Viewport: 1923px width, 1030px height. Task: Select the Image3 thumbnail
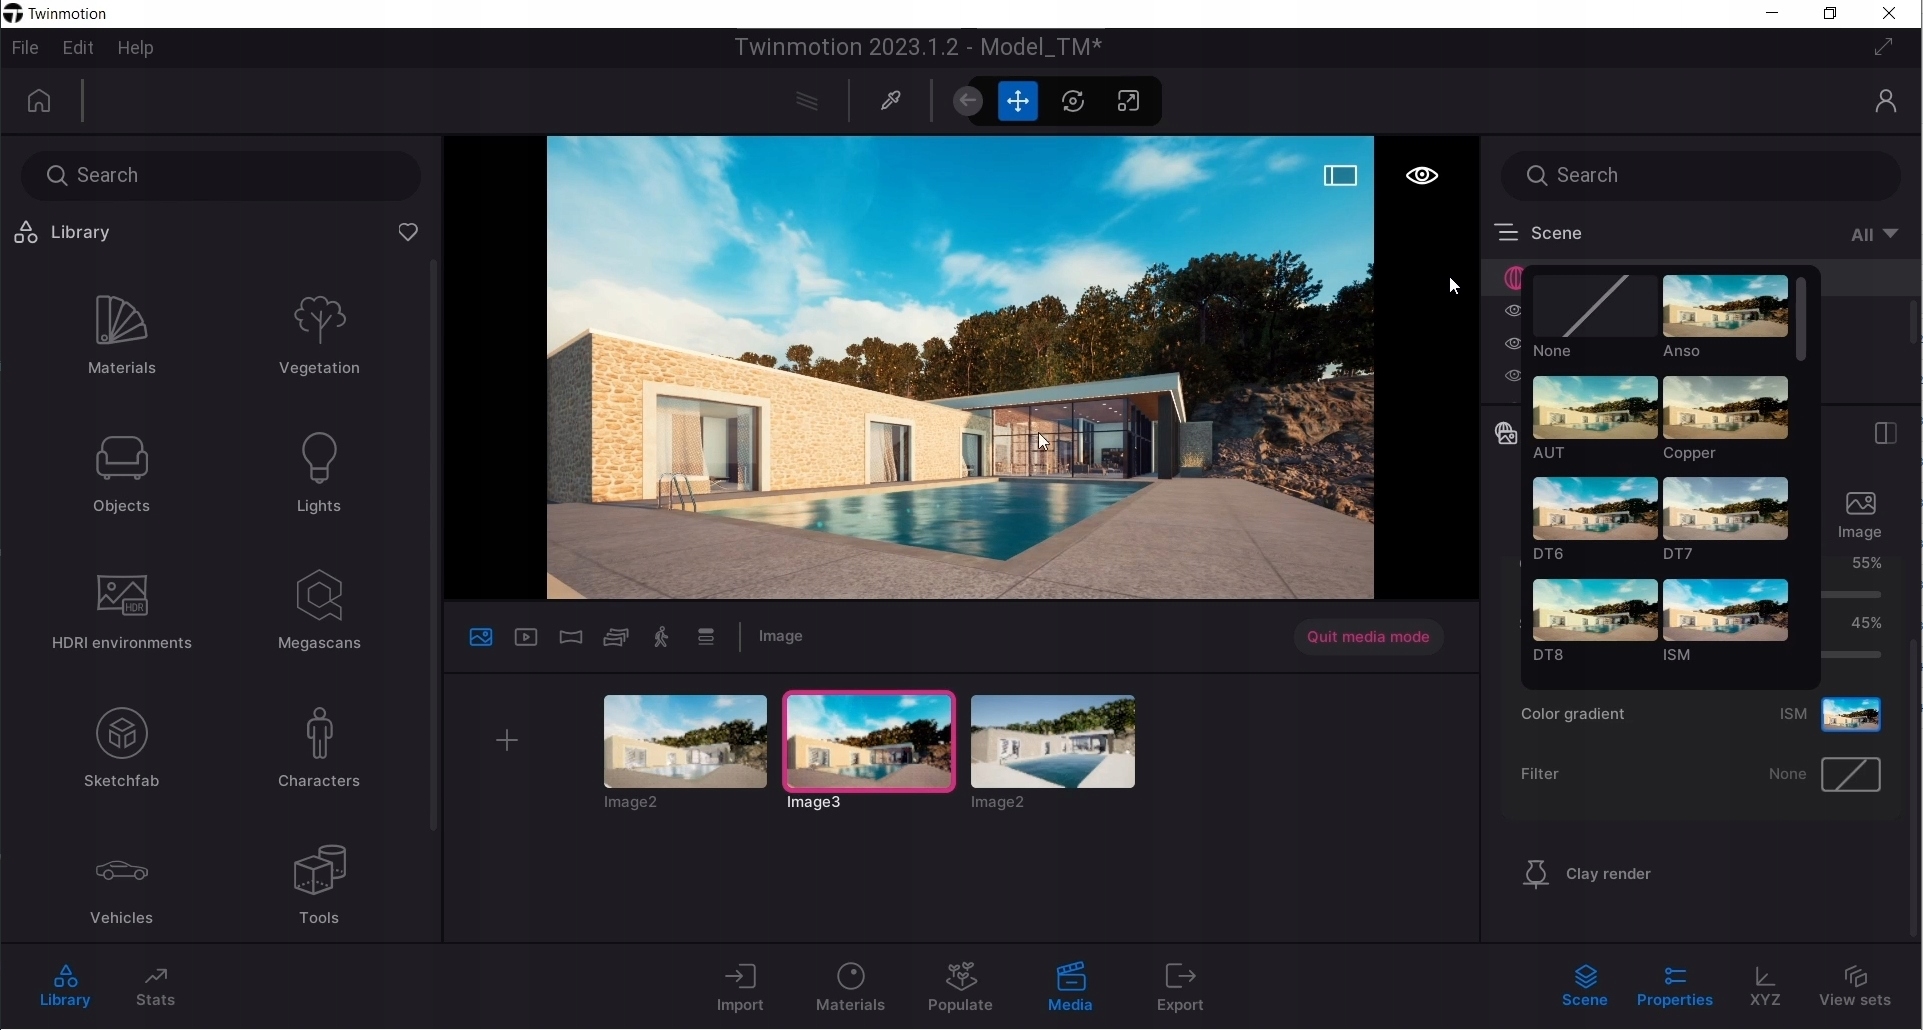tap(869, 743)
